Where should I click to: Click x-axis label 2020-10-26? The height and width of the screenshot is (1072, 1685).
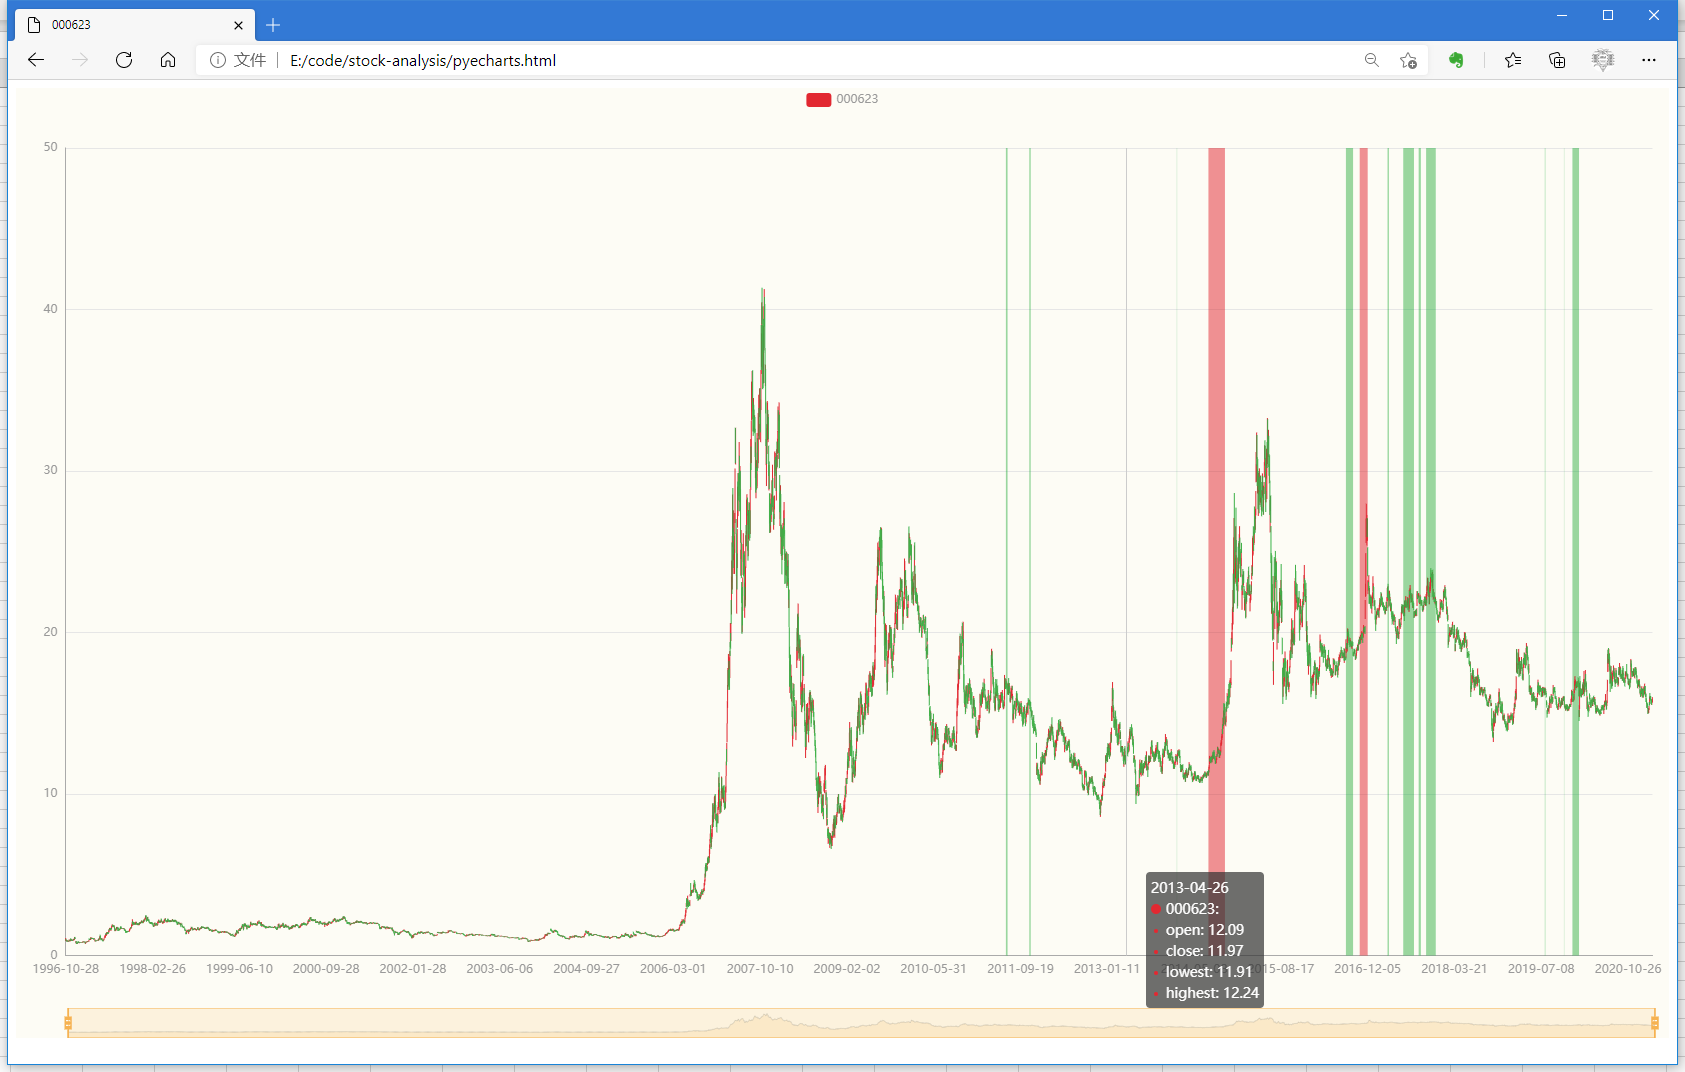1628,969
